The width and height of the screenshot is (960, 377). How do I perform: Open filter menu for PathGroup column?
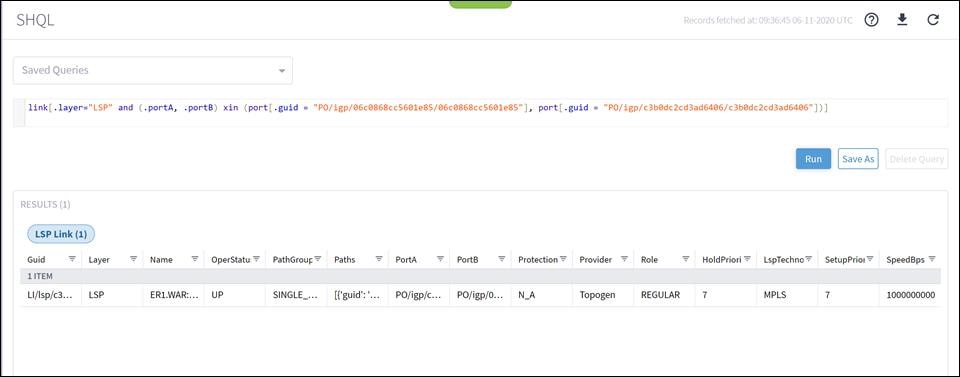pos(318,259)
